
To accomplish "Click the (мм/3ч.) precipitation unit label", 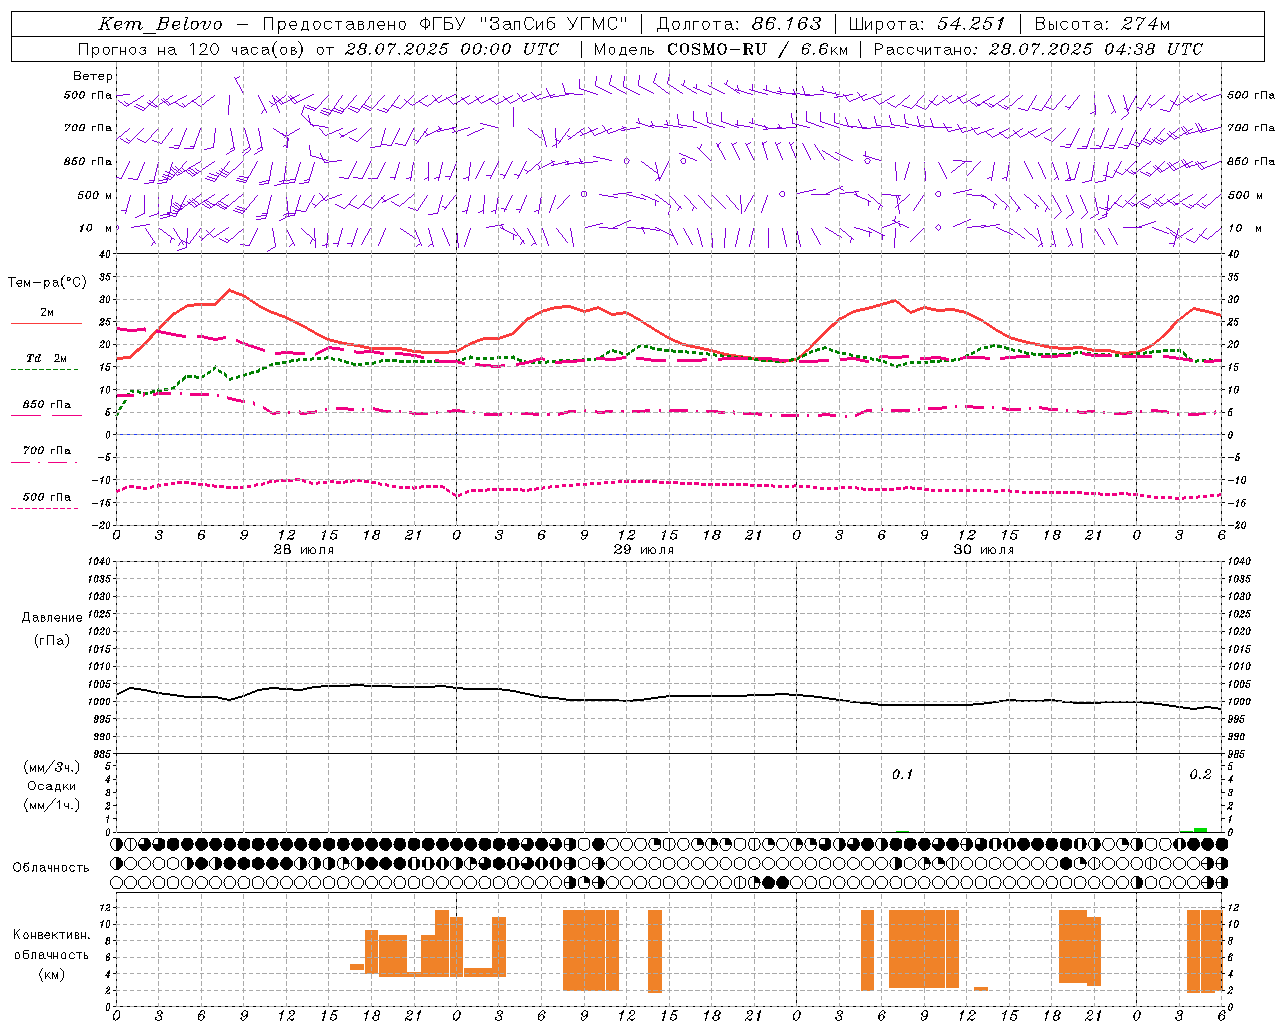I will coord(52,767).
